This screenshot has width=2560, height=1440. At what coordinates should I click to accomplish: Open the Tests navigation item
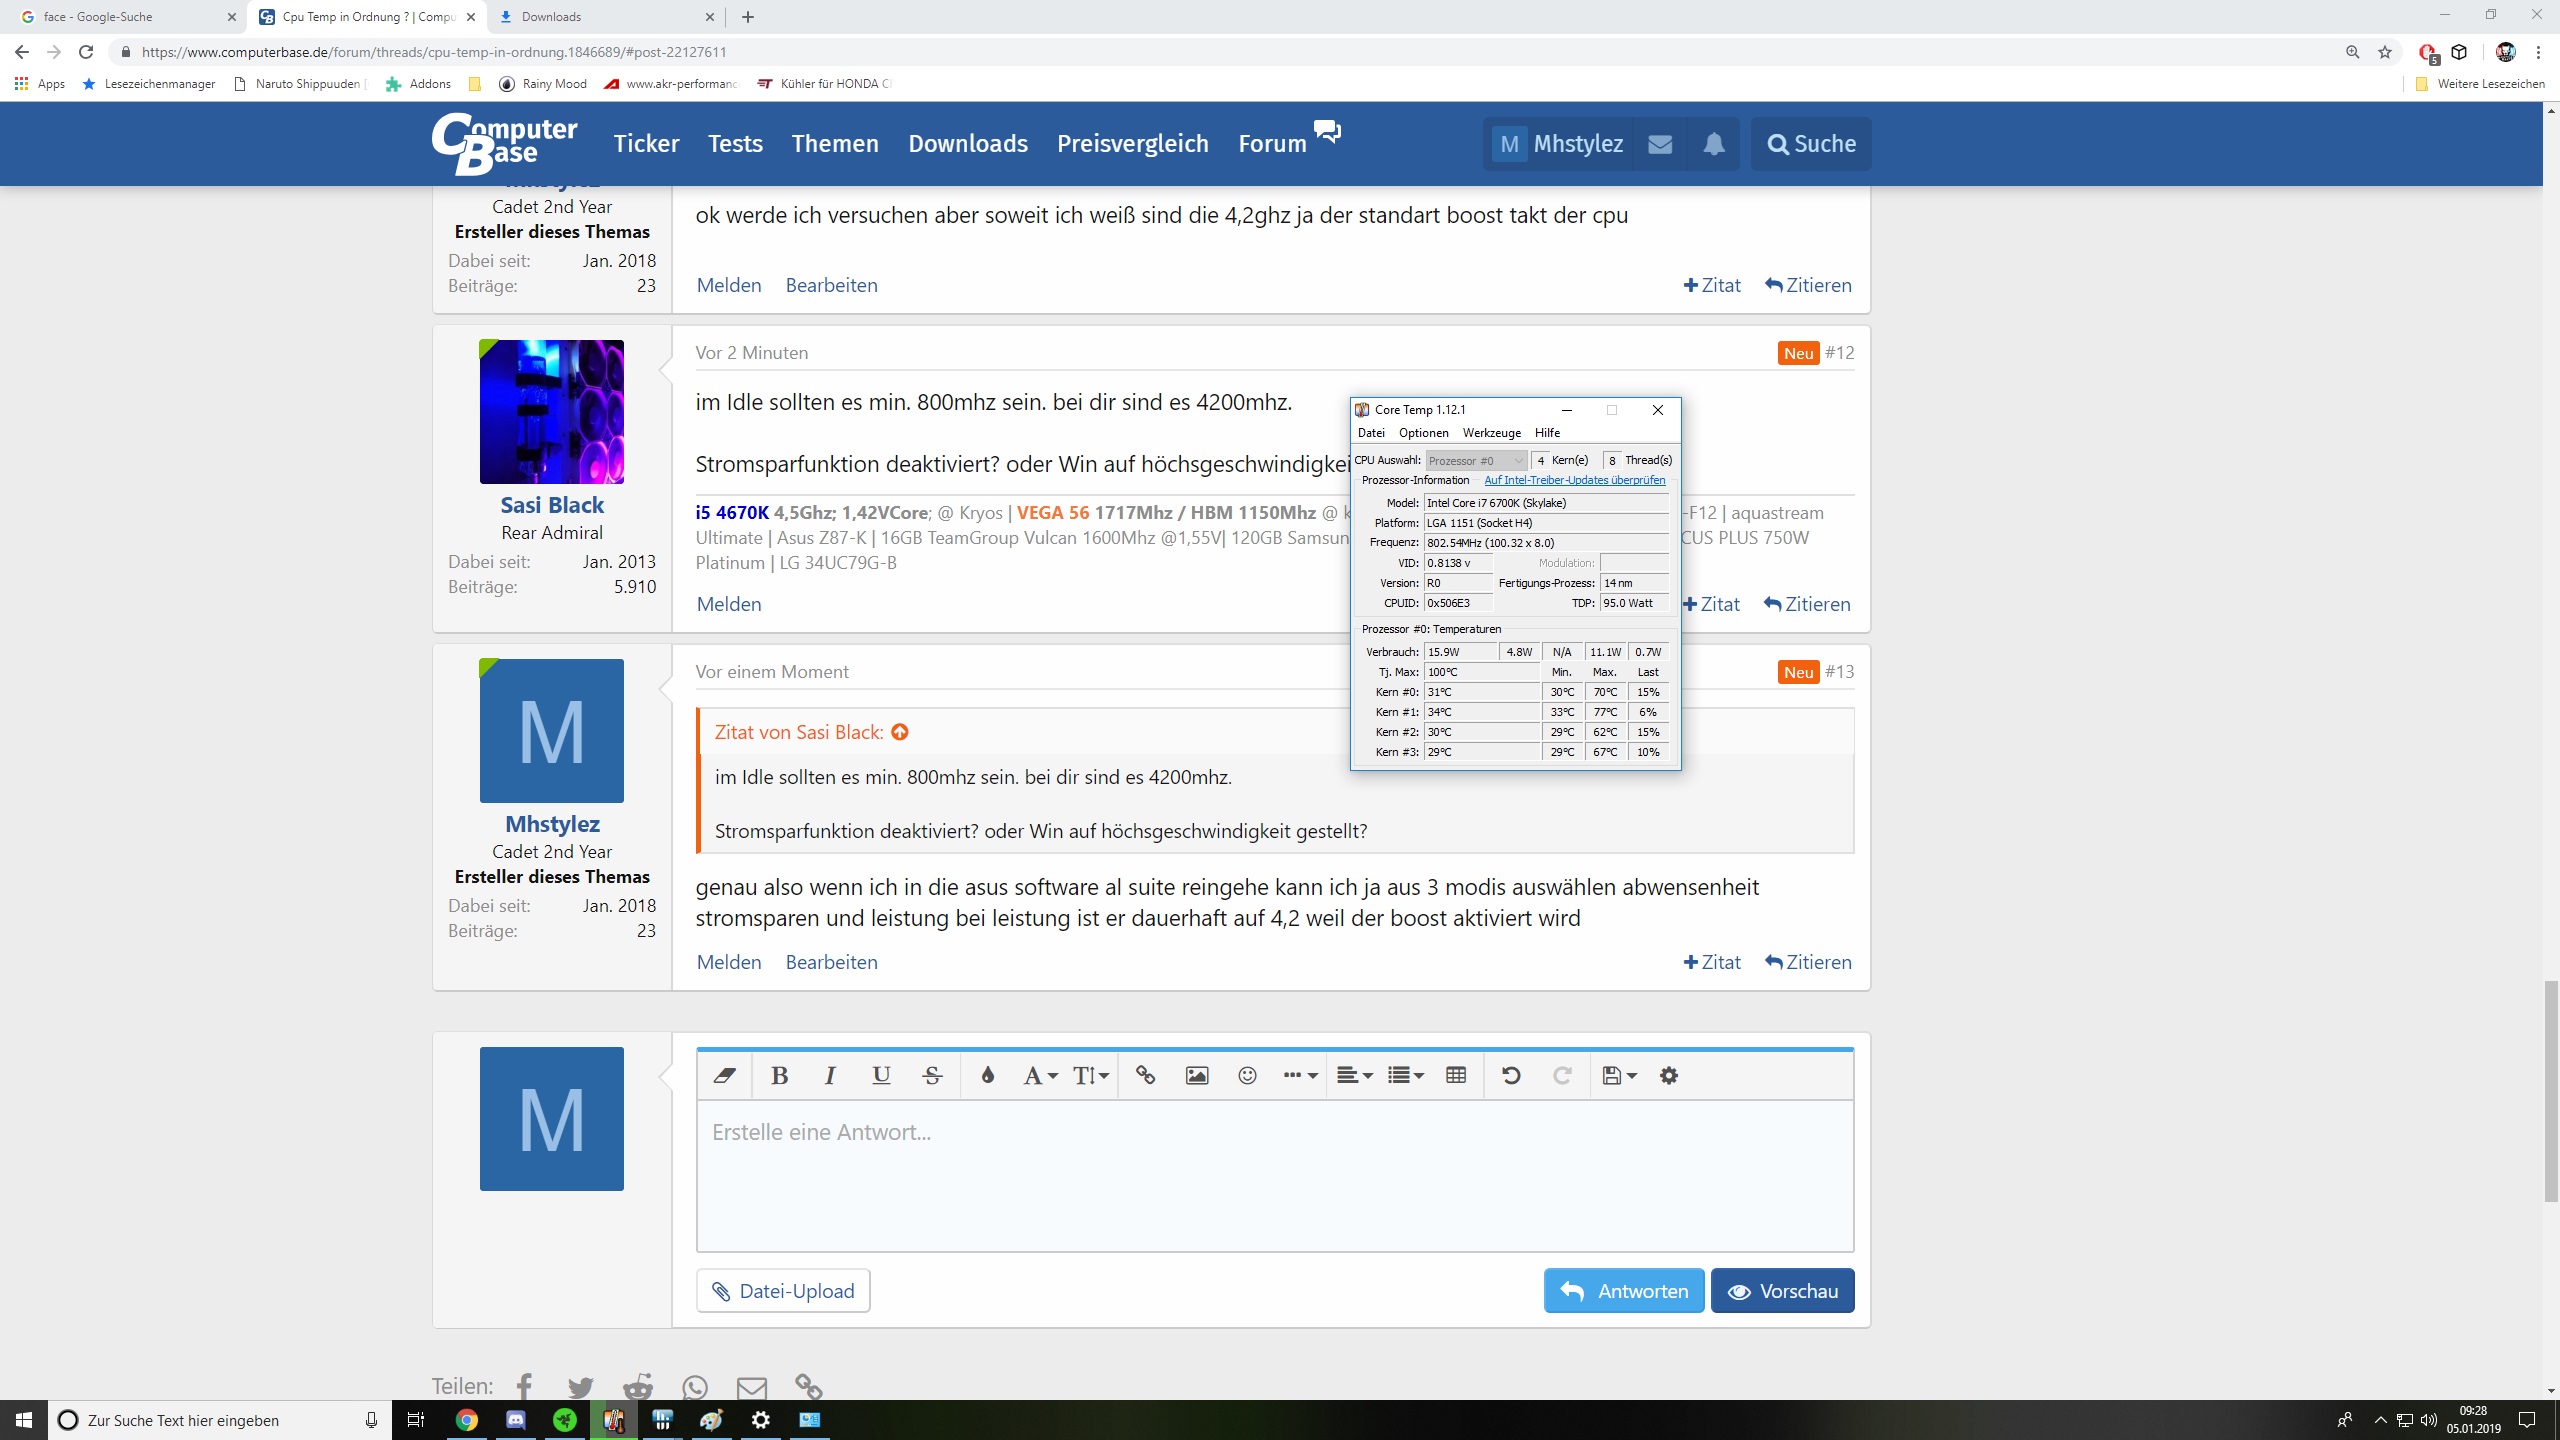(x=735, y=144)
